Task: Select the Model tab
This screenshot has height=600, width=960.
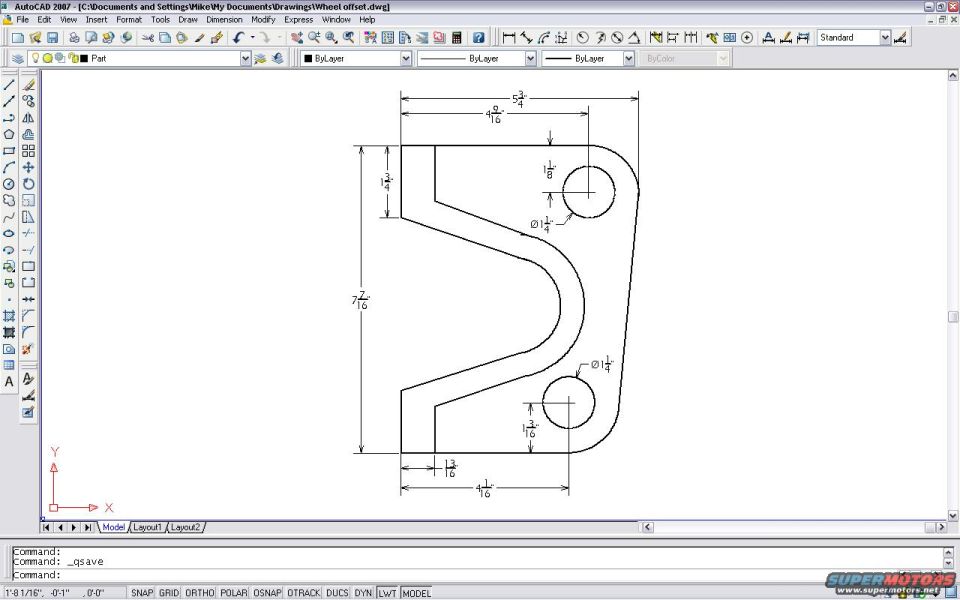Action: pyautogui.click(x=113, y=527)
